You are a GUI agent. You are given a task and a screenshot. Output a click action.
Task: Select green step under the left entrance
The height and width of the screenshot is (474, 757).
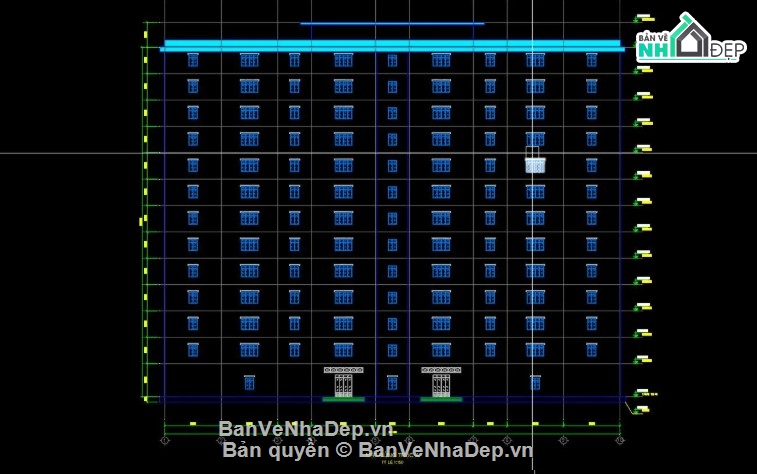[x=343, y=399]
